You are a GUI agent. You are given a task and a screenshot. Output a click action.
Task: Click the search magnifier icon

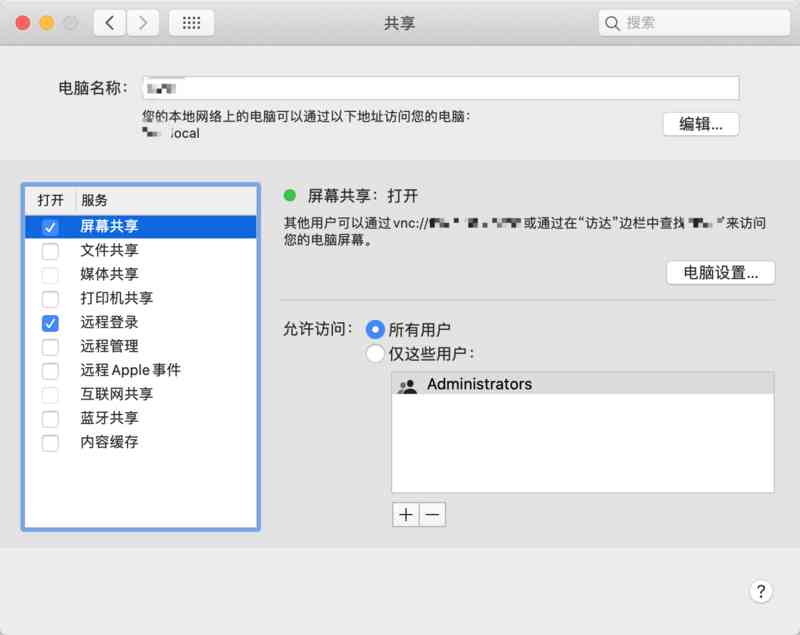(x=613, y=22)
